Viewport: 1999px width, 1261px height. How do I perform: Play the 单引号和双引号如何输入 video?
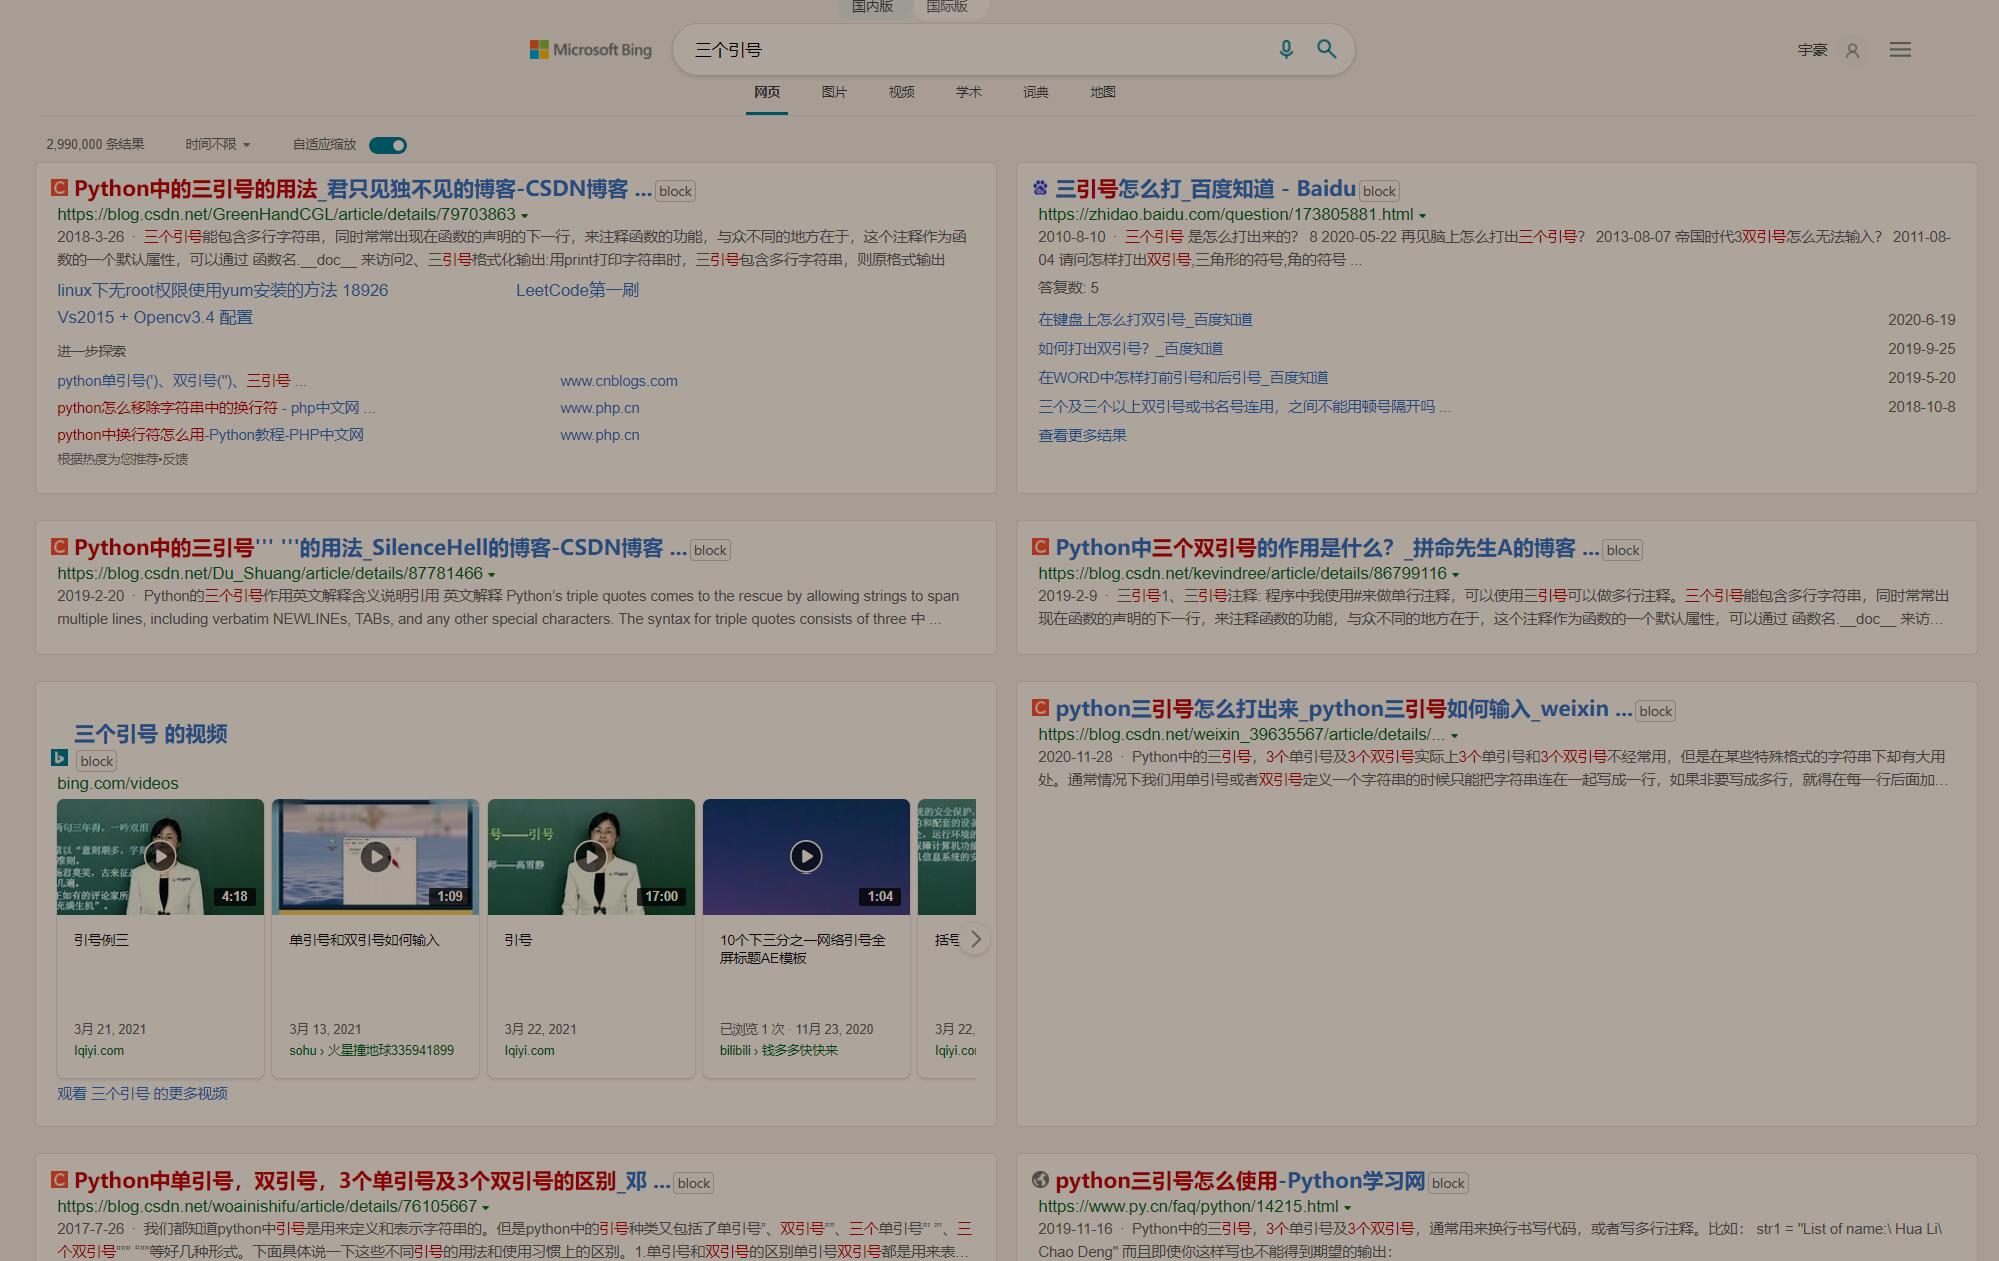(x=375, y=856)
